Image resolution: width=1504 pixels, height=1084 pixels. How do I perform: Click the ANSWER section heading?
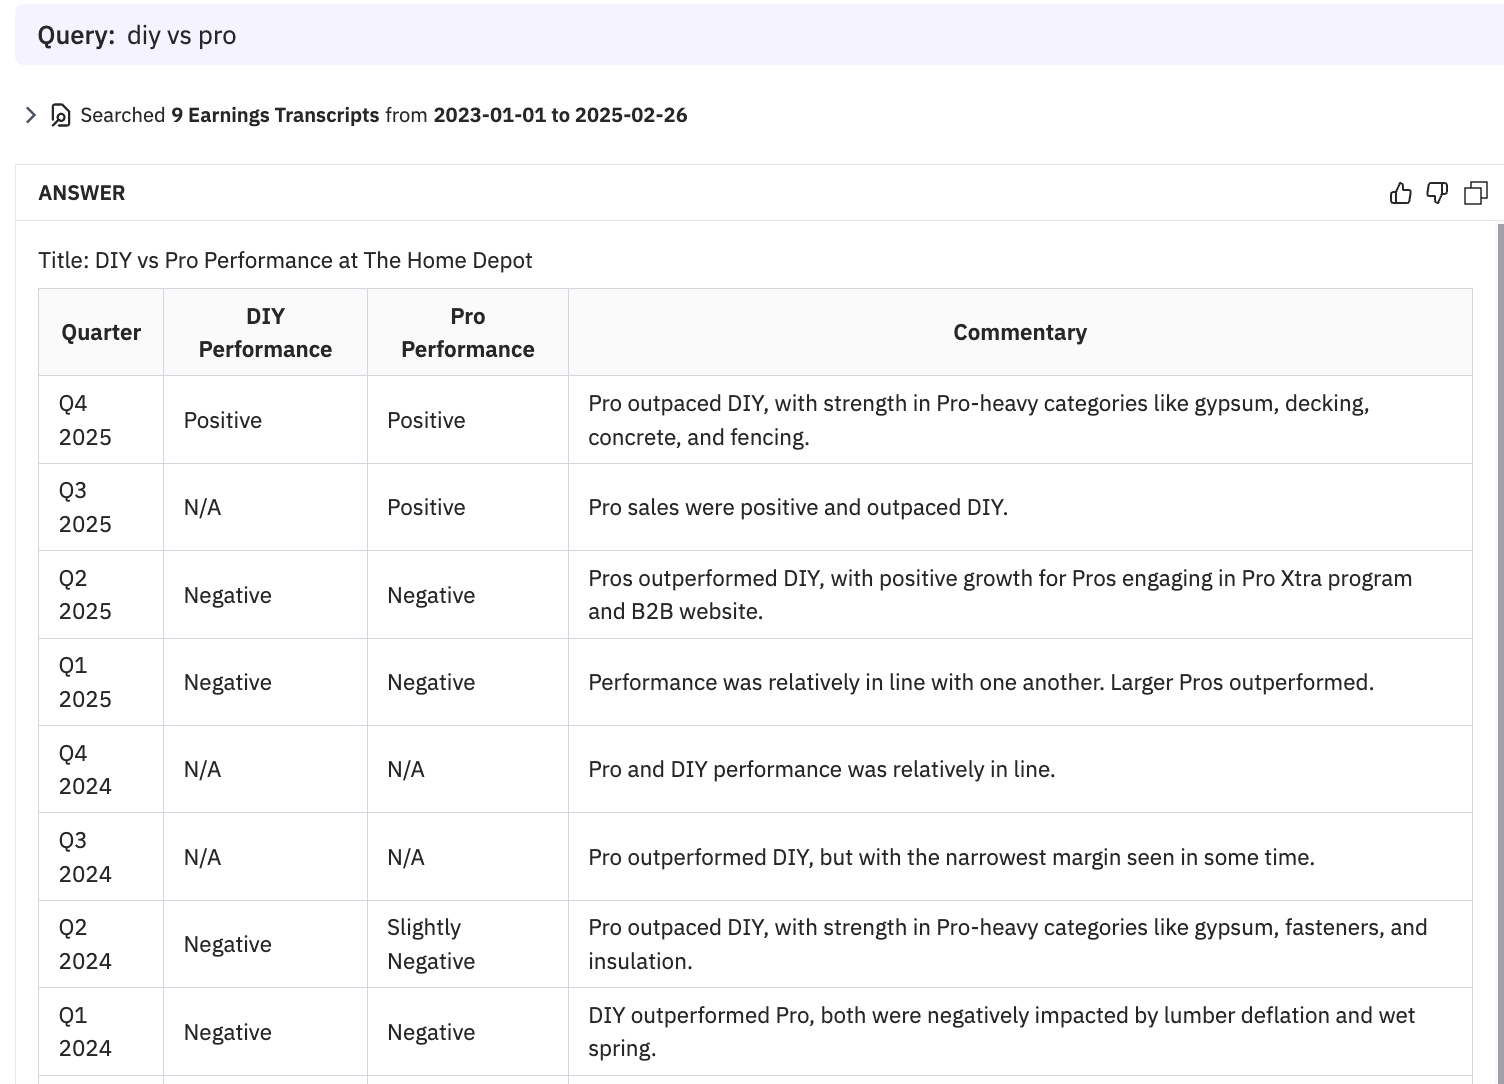[x=82, y=193]
